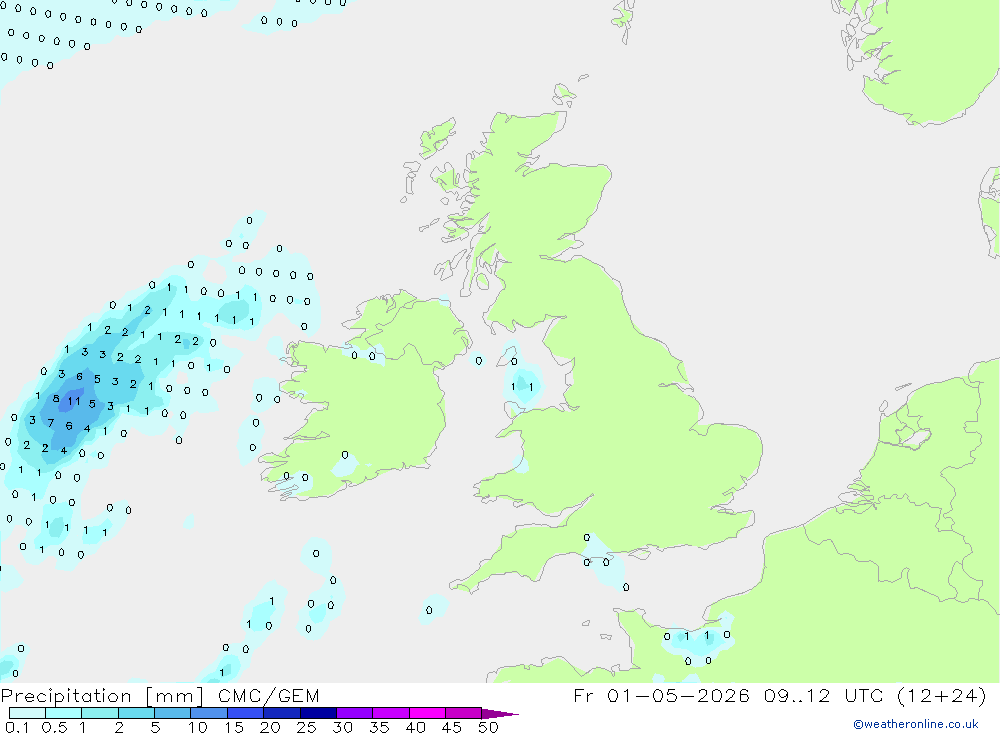1000x733 pixels.
Task: Select the '7' precipitation value on the map
Action: coord(50,423)
